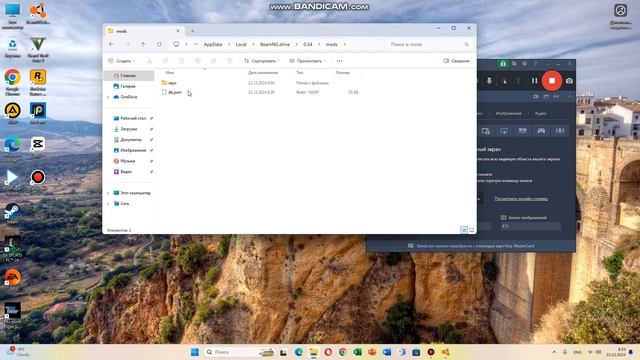This screenshot has width=640, height=360.
Task: Expand the OneDrive node arrow
Action: point(108,97)
